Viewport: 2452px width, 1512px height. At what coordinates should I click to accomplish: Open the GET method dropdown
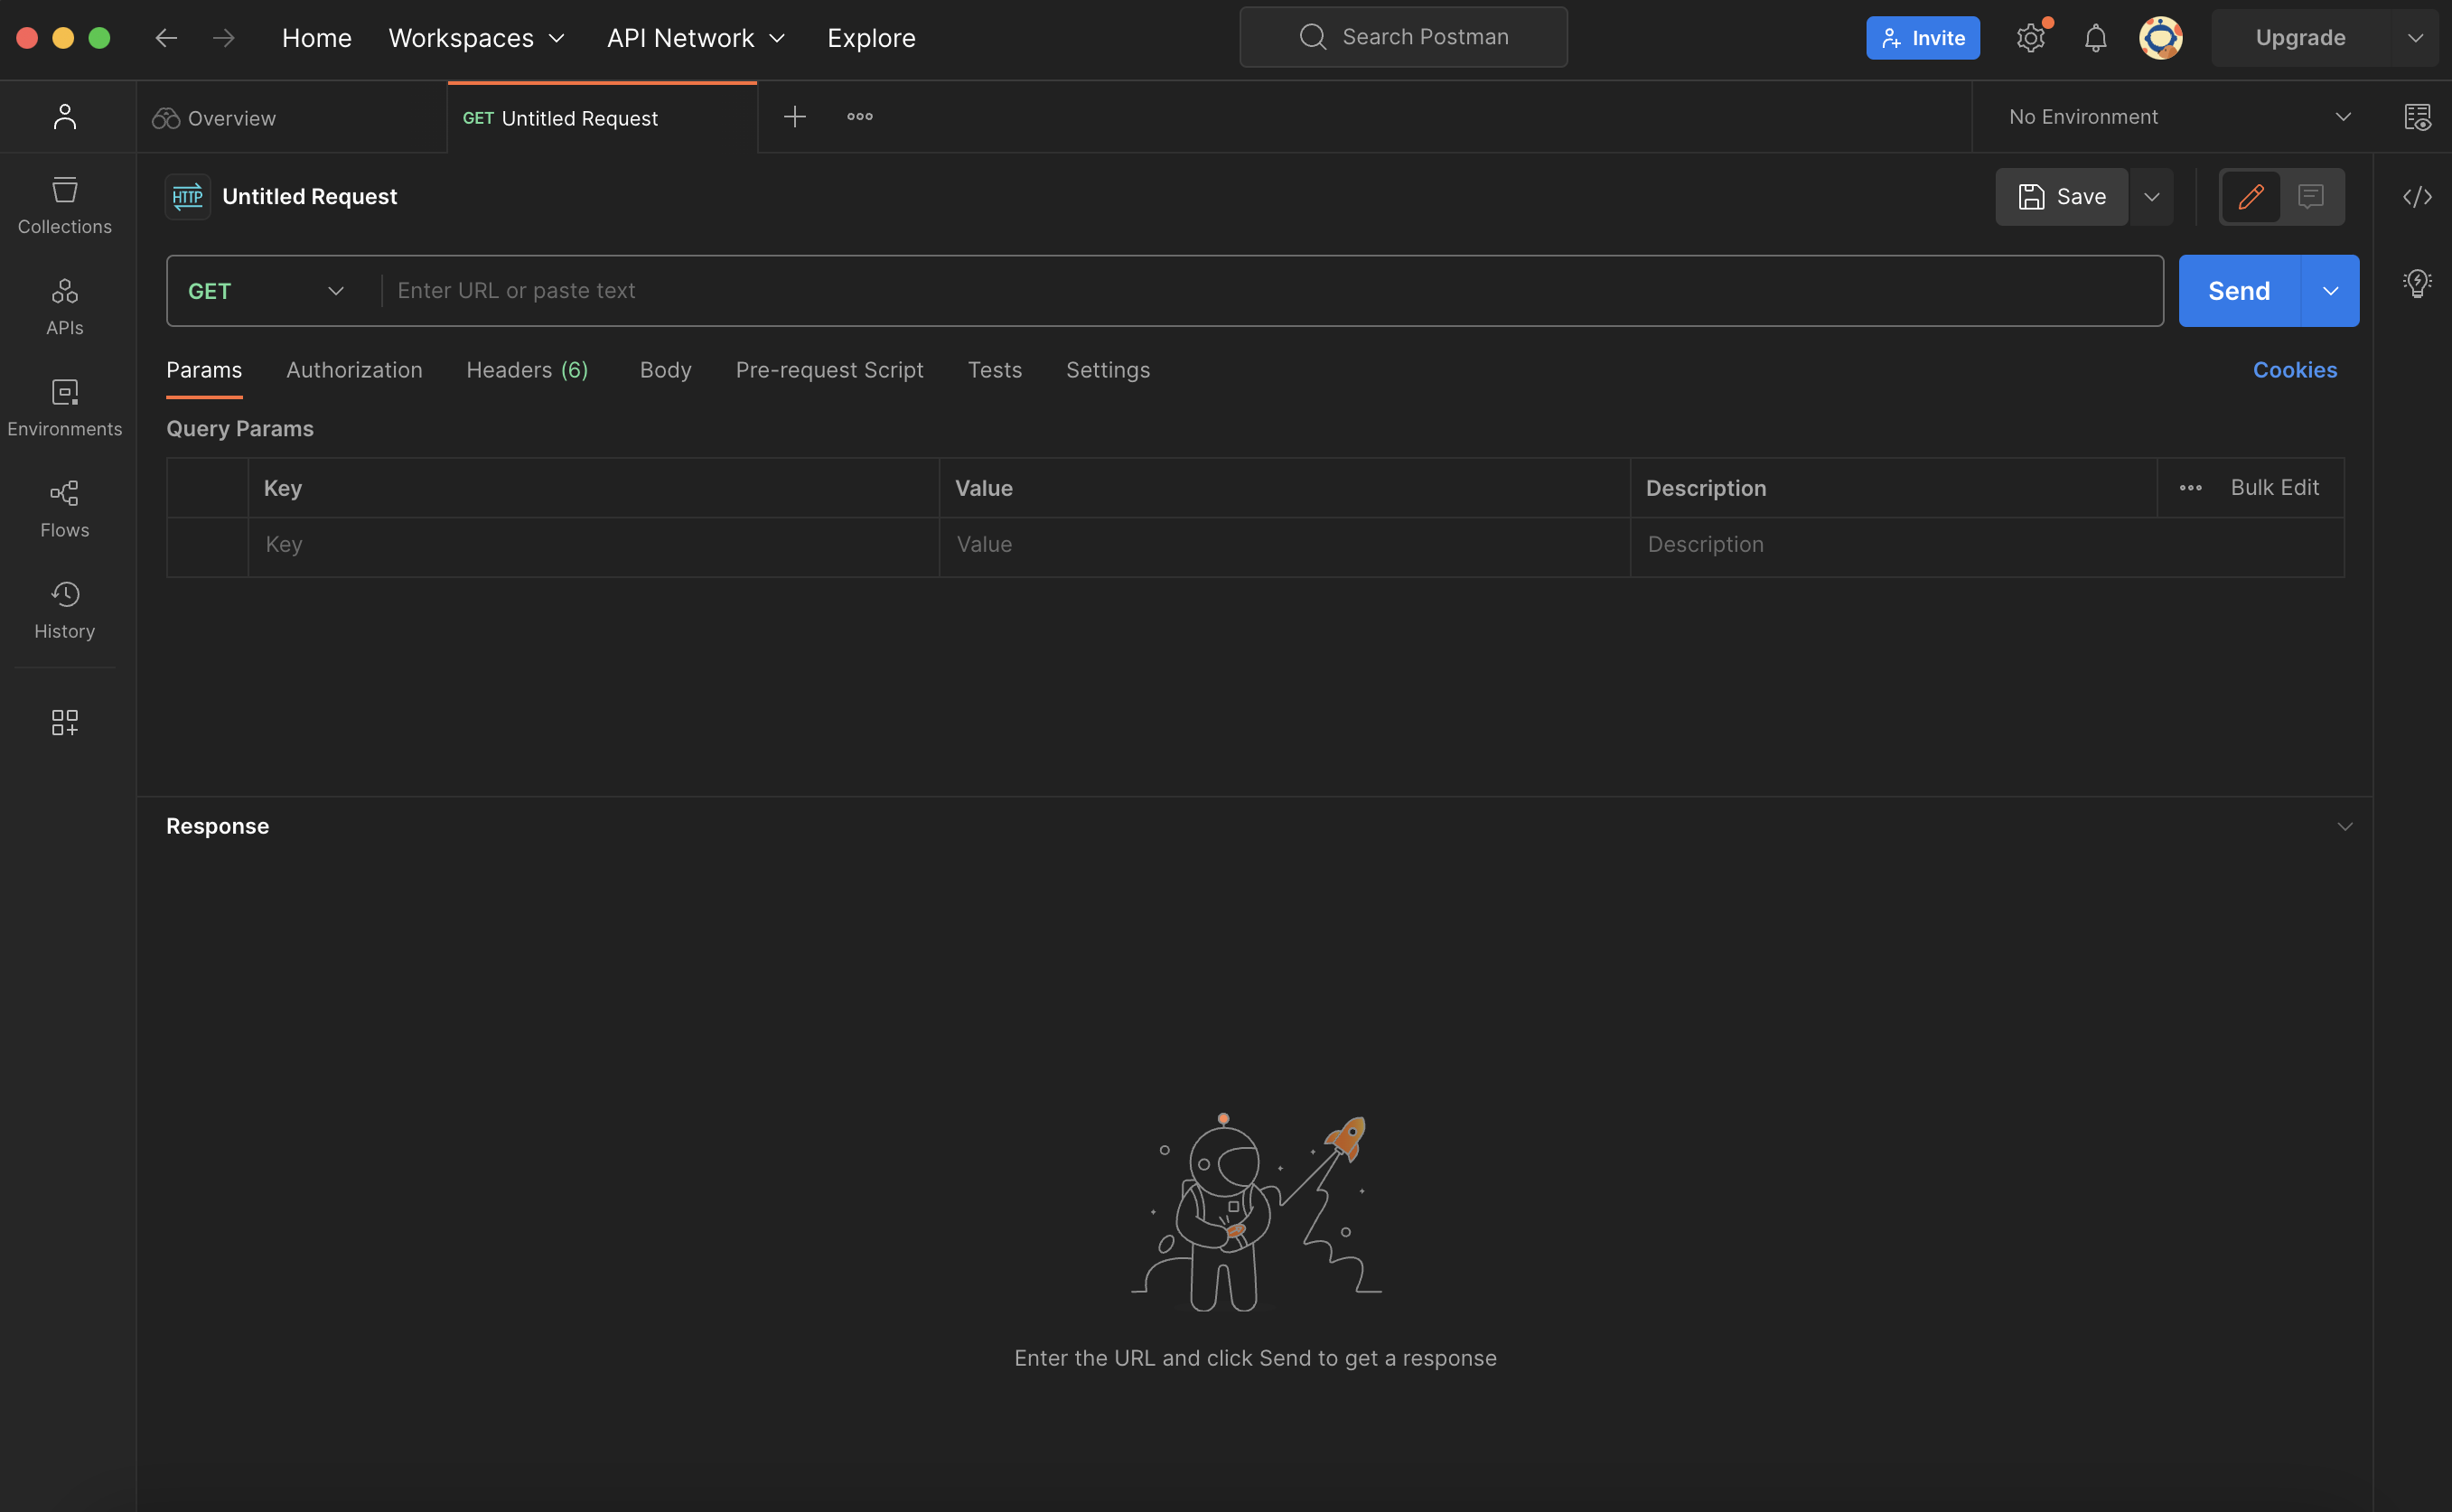click(x=266, y=291)
